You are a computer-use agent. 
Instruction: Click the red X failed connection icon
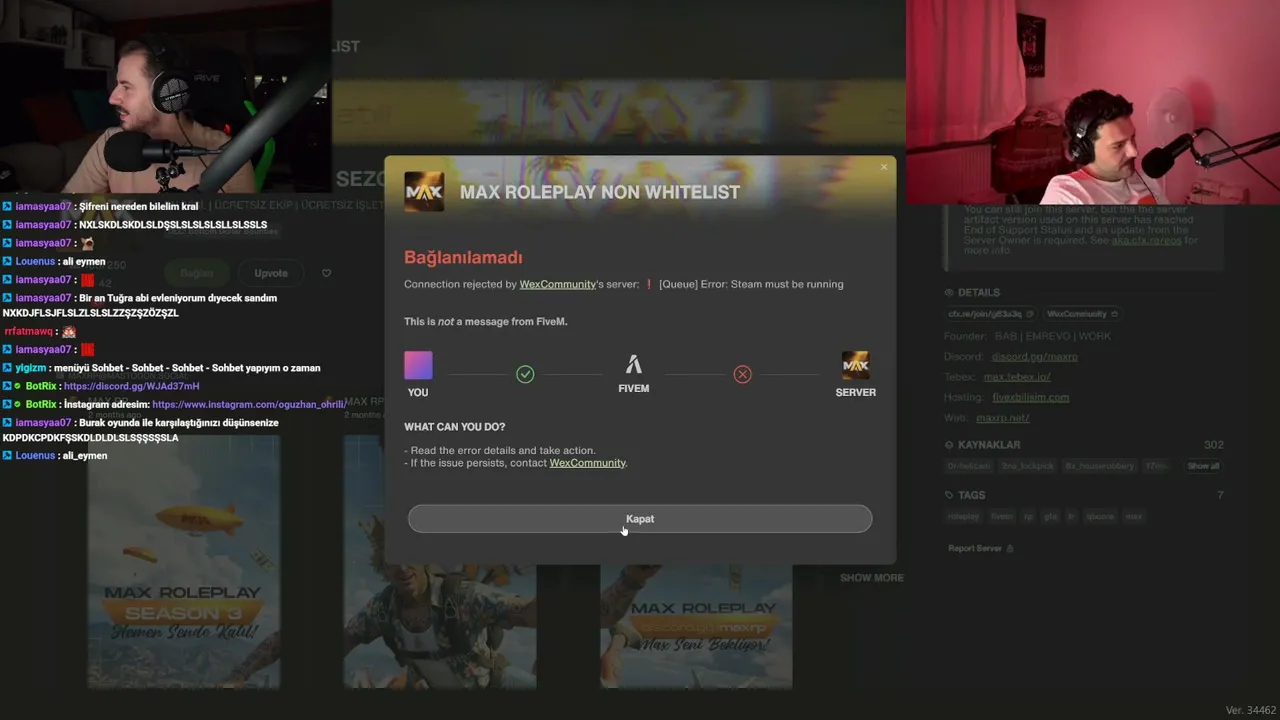[x=742, y=374]
